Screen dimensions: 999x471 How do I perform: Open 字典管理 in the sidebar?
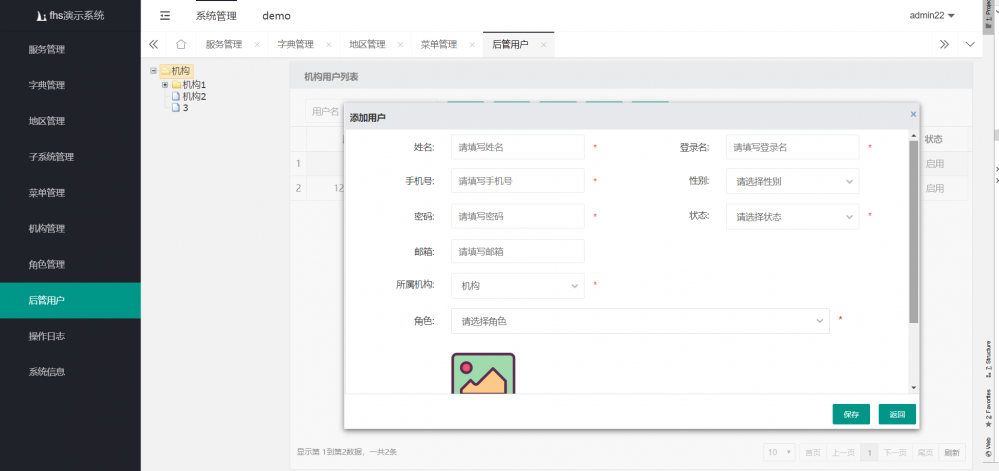point(70,85)
